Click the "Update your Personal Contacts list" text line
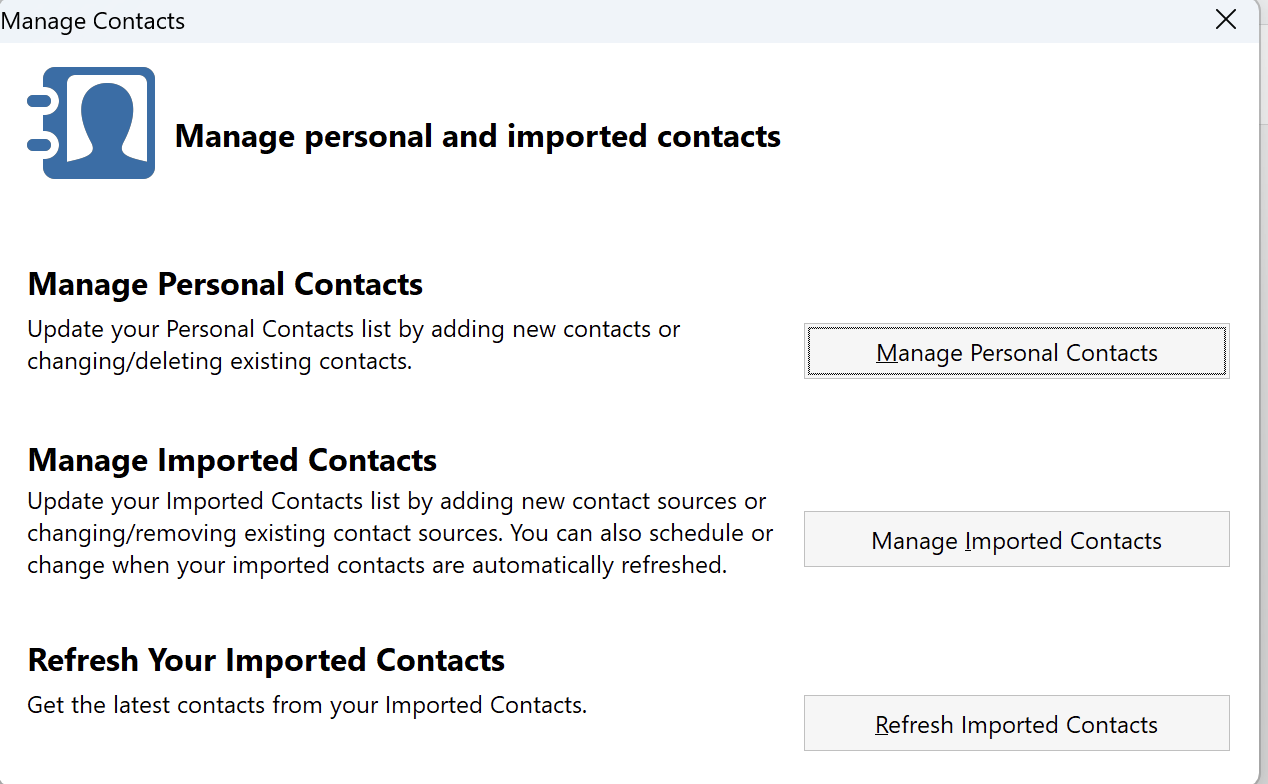 [x=354, y=329]
